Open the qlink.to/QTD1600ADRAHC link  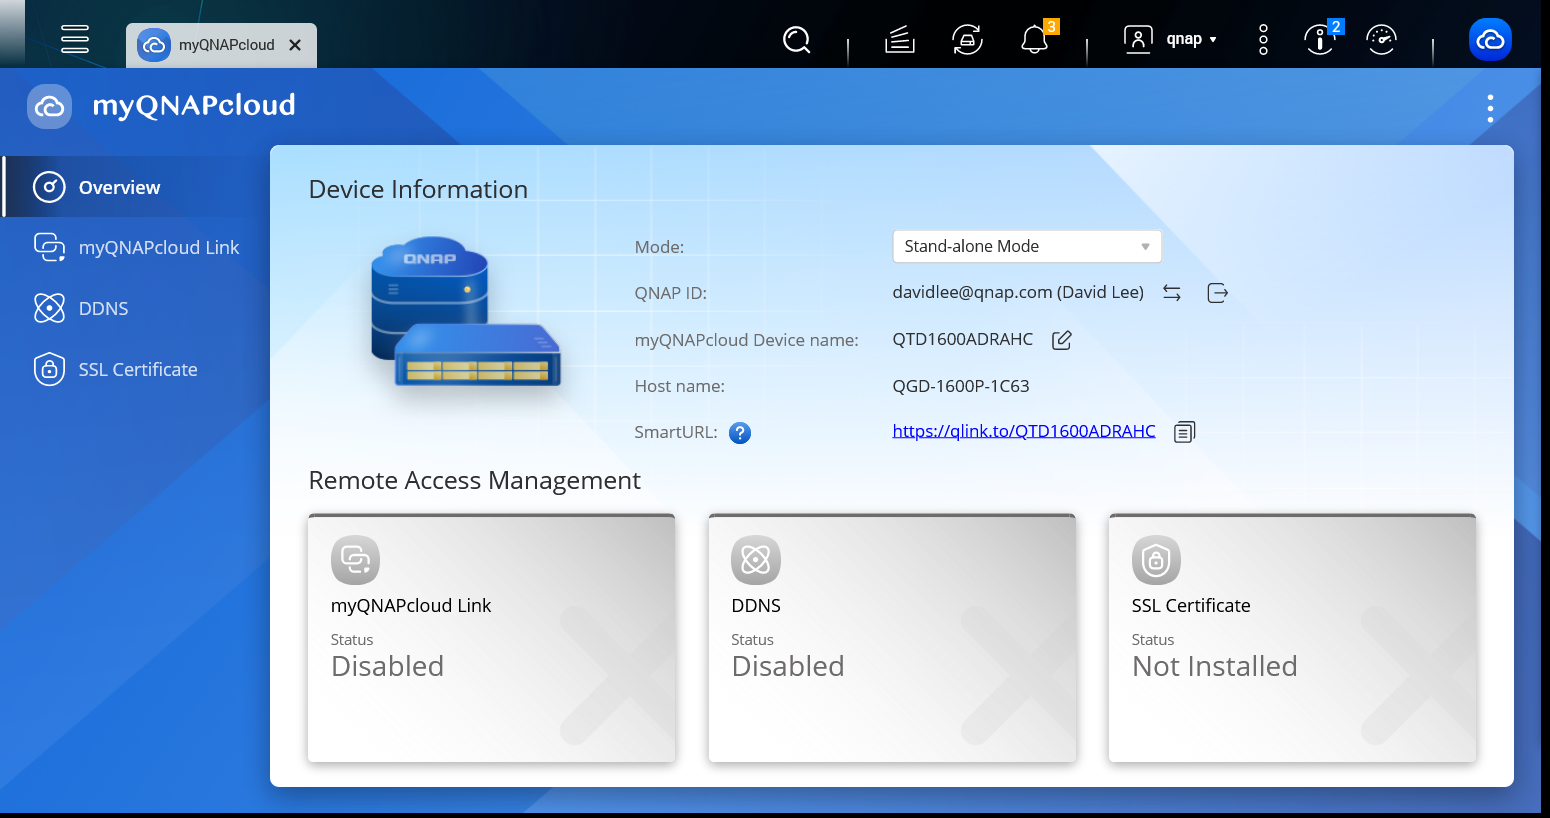coord(1024,431)
